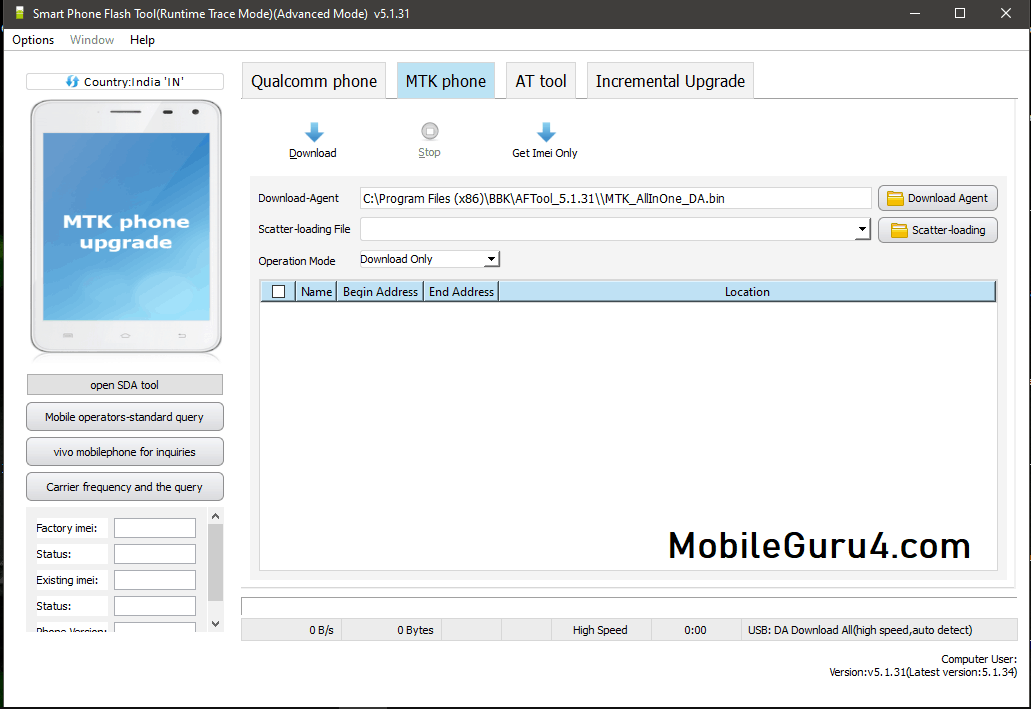The image size is (1031, 709).
Task: Click the Factory imei label
Action: pos(66,528)
